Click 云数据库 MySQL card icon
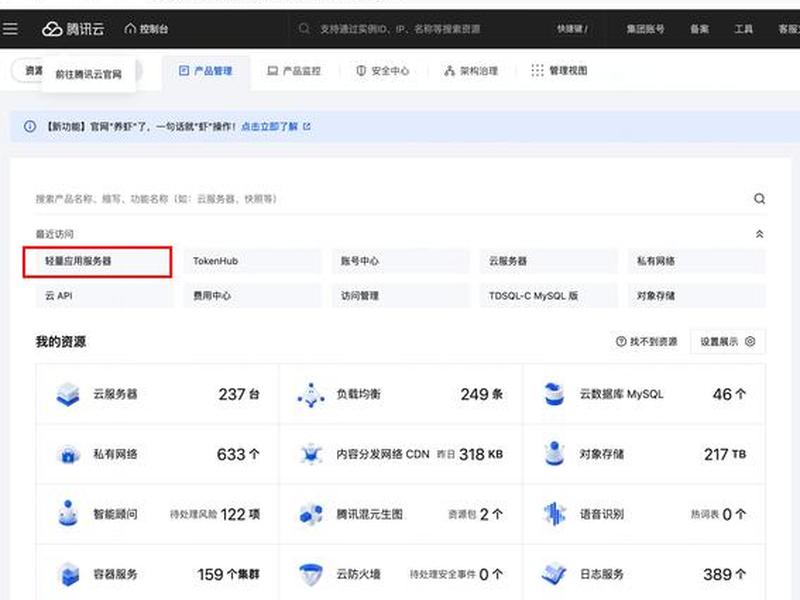Screen dimensions: 800x600 click(554, 394)
